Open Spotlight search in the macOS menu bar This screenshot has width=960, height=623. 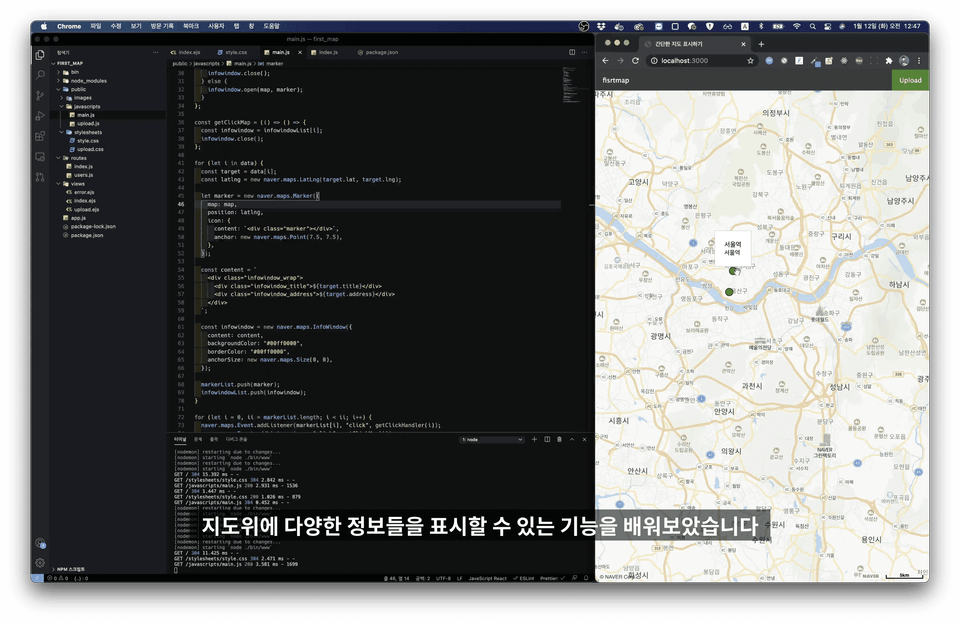tap(812, 26)
